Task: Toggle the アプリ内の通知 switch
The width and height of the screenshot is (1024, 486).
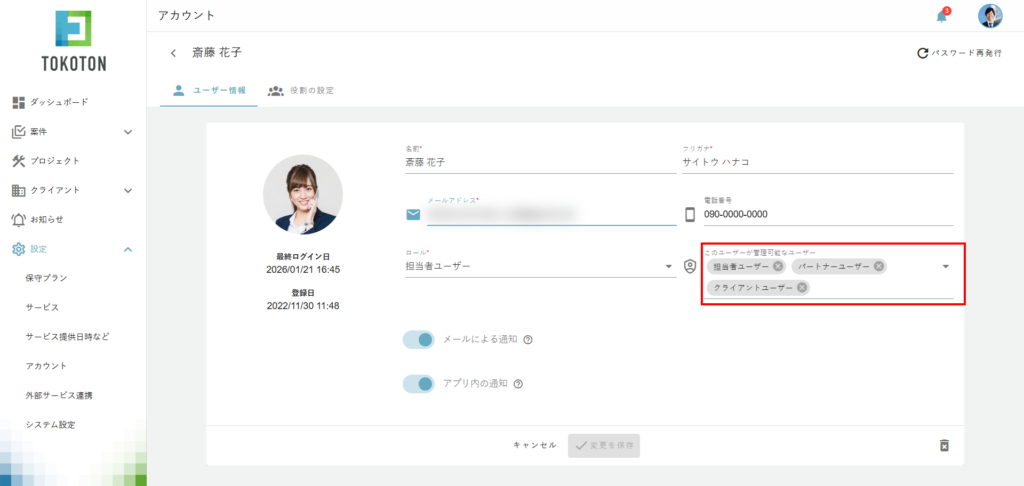Action: [x=418, y=384]
